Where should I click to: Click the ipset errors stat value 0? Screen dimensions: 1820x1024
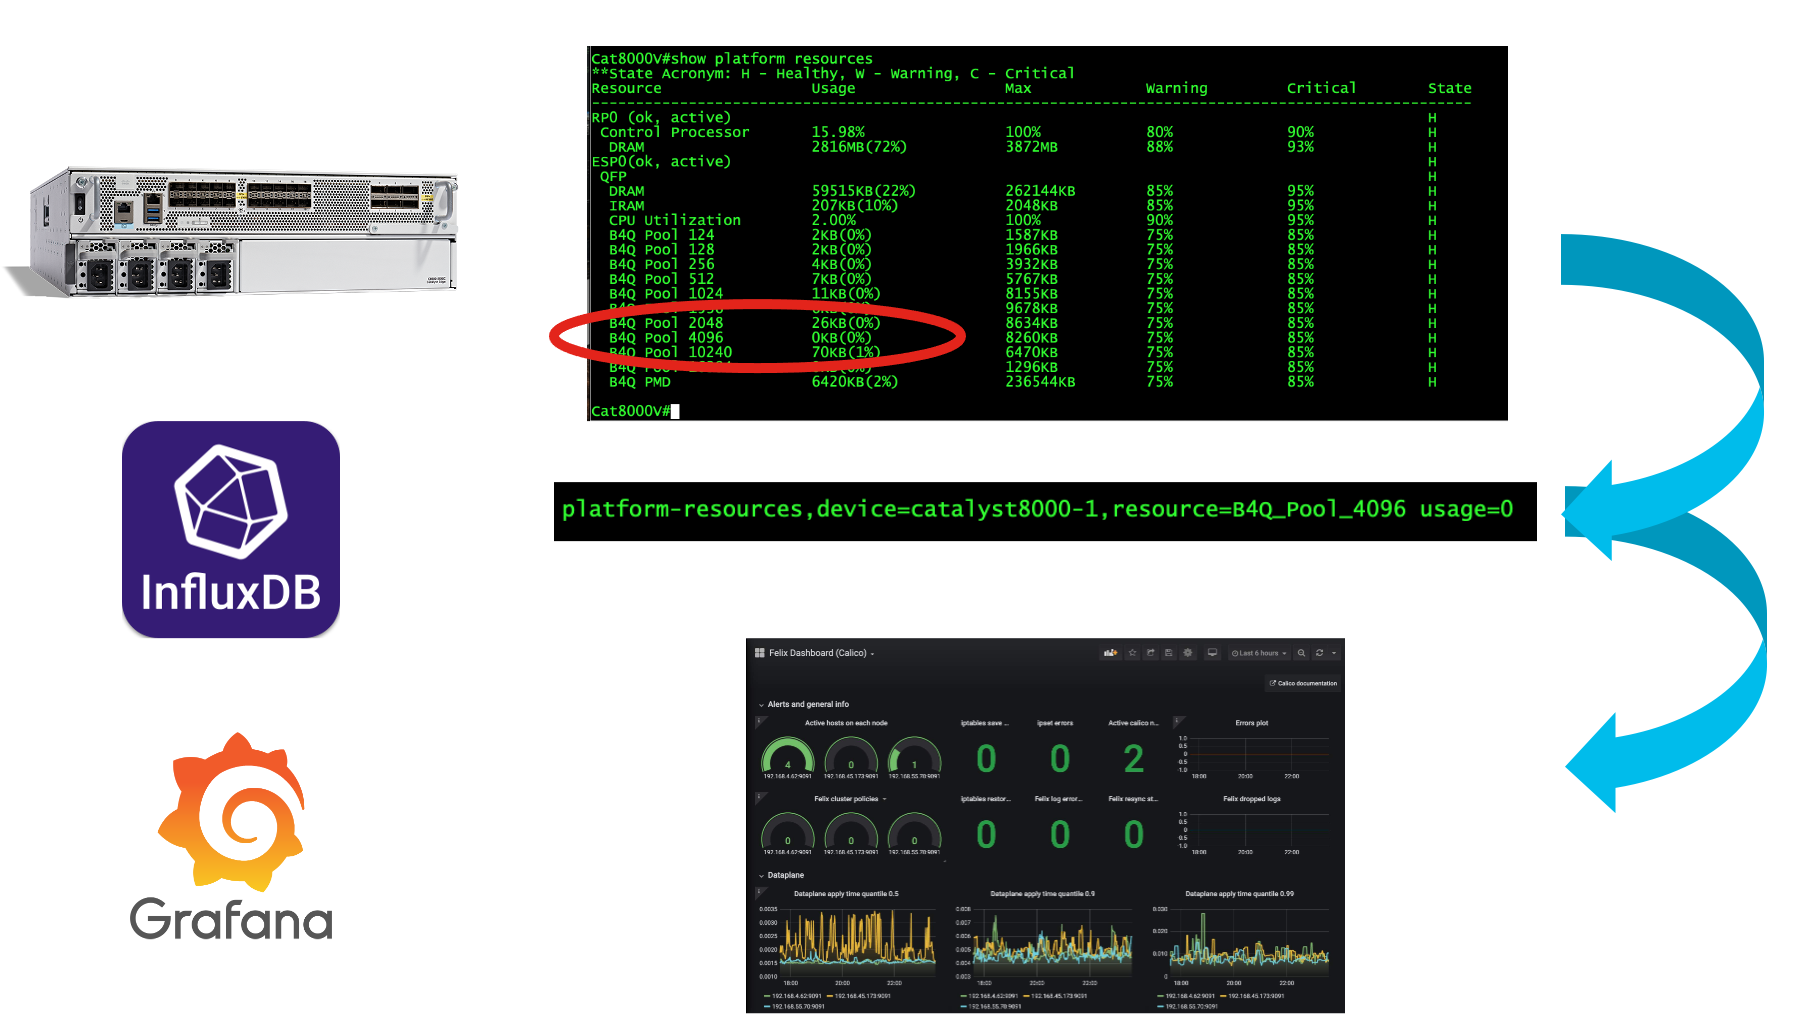tap(1060, 759)
